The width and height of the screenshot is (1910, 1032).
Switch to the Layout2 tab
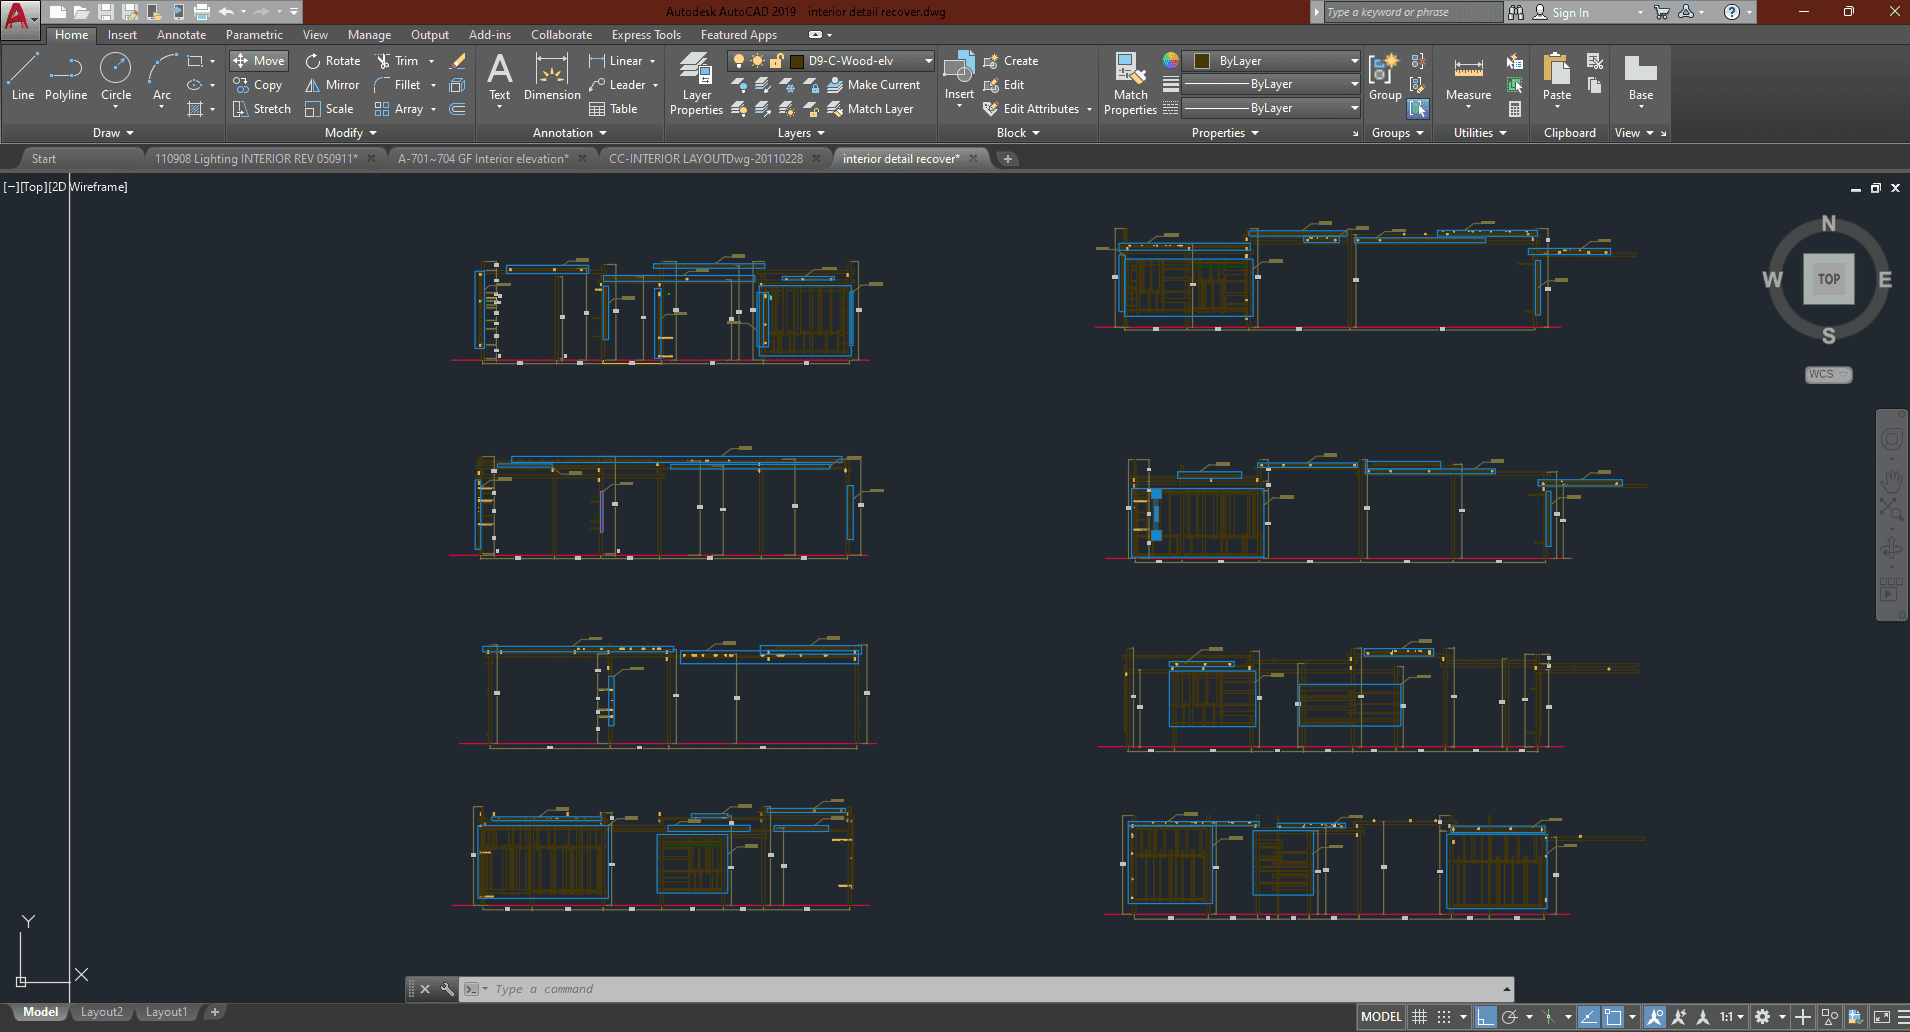[101, 1012]
